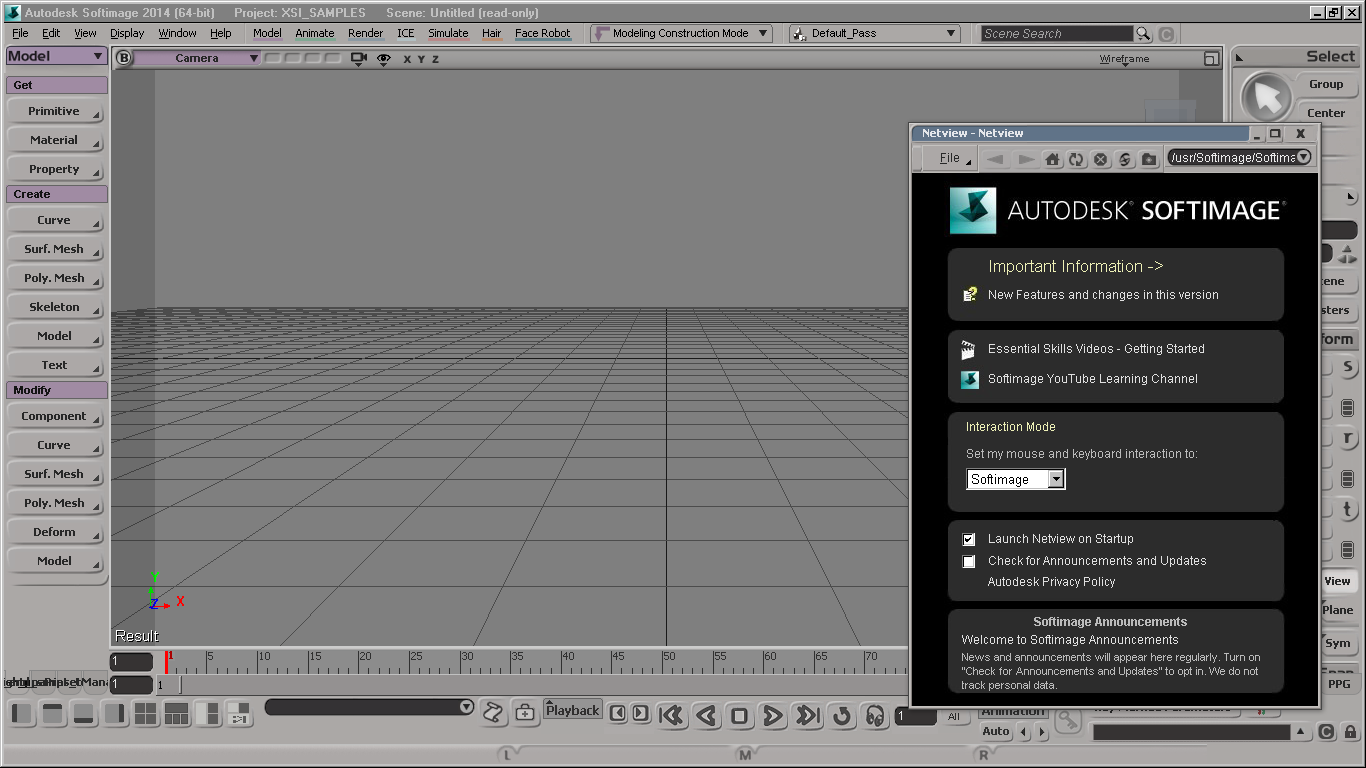Open Autodesk Privacy Policy link
The image size is (1366, 768).
click(x=1051, y=582)
